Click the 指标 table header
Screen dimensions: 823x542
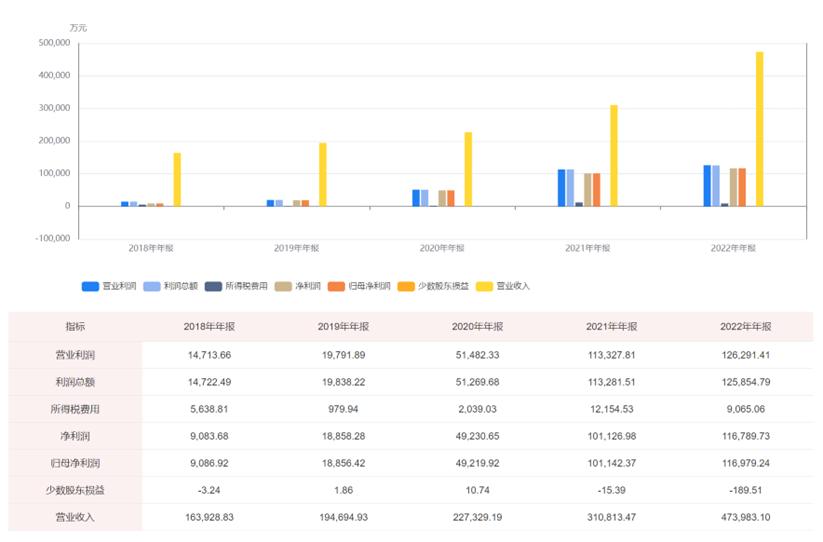pyautogui.click(x=75, y=327)
